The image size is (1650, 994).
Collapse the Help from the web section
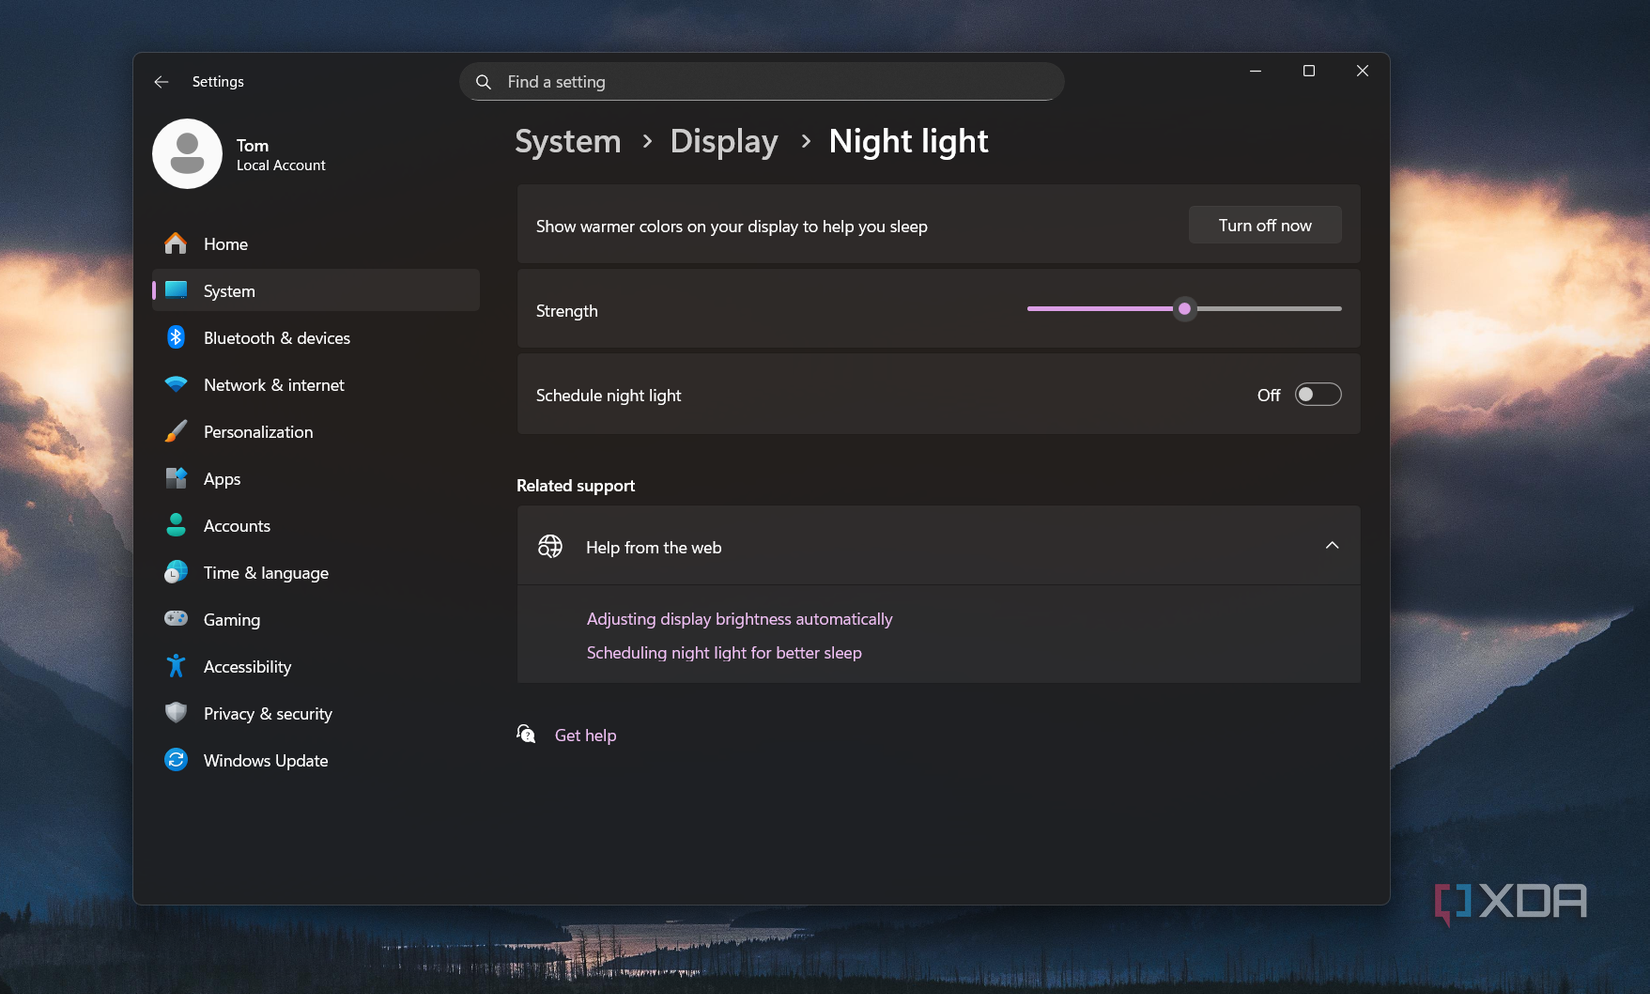tap(1331, 546)
